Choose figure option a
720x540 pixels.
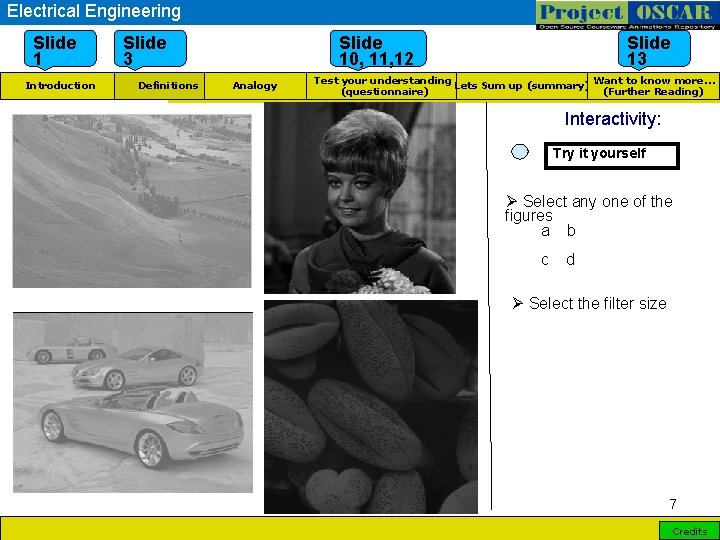point(545,231)
